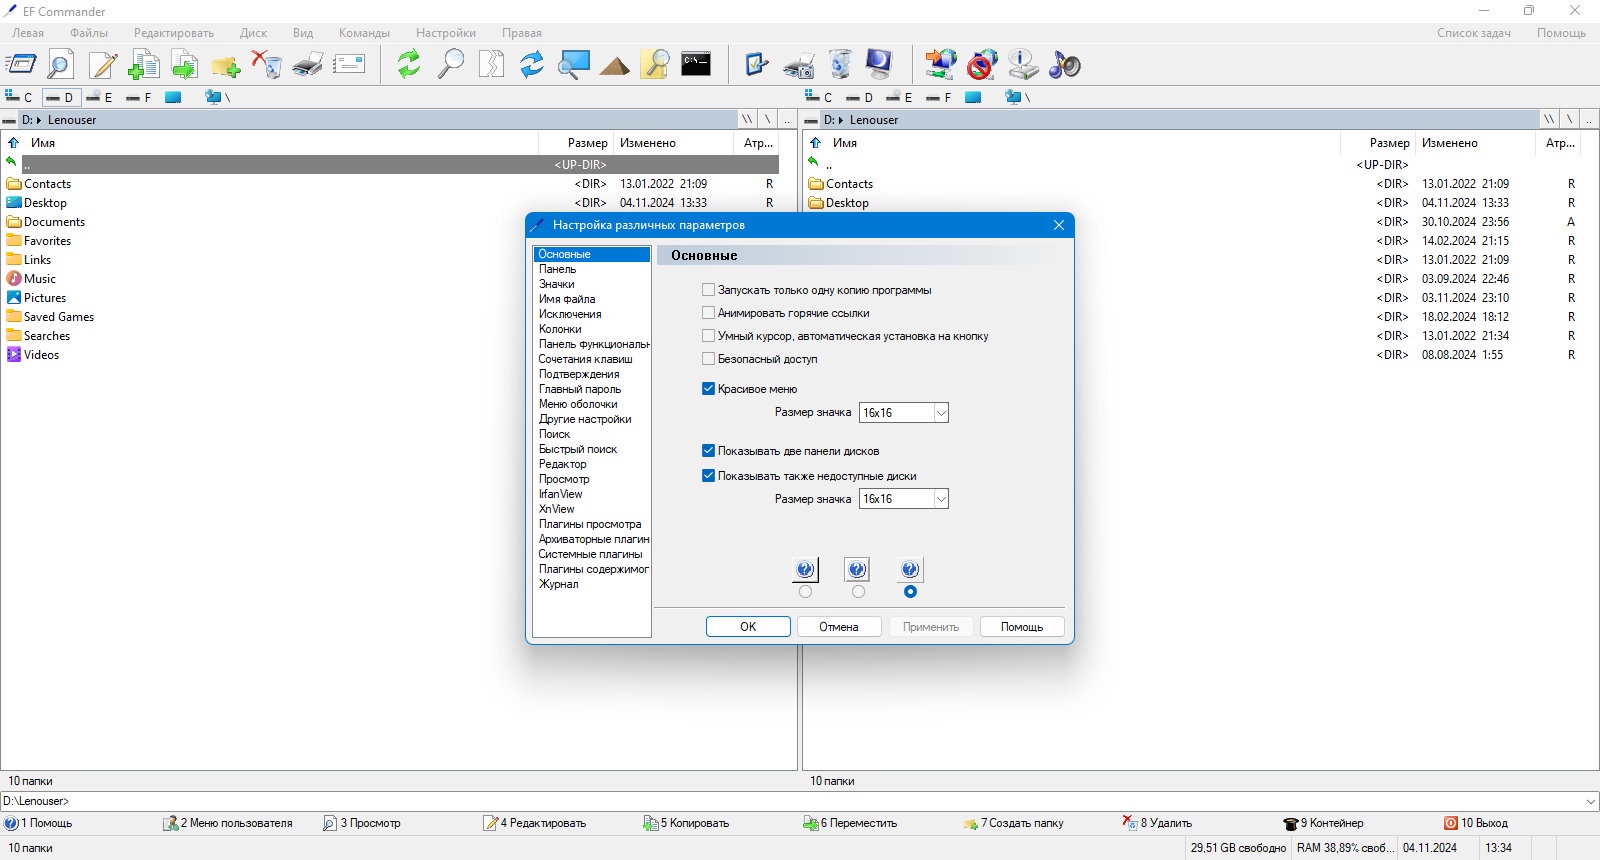Viewport: 1600px width, 860px height.
Task: Expand second 'Размер значка' dropdown below unavailable disks
Action: tap(904, 499)
